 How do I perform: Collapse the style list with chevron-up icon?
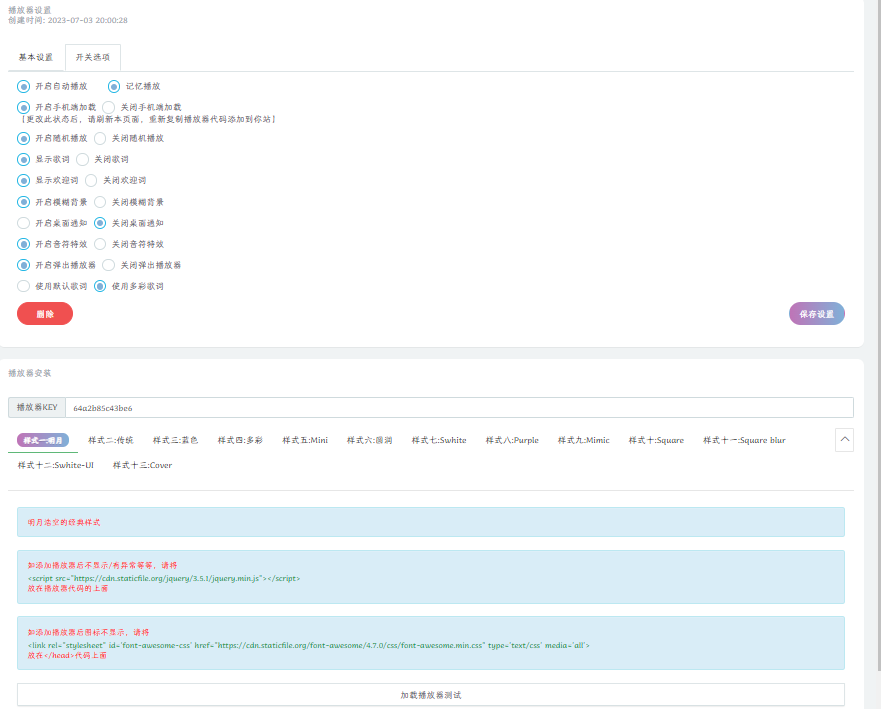(x=843, y=440)
